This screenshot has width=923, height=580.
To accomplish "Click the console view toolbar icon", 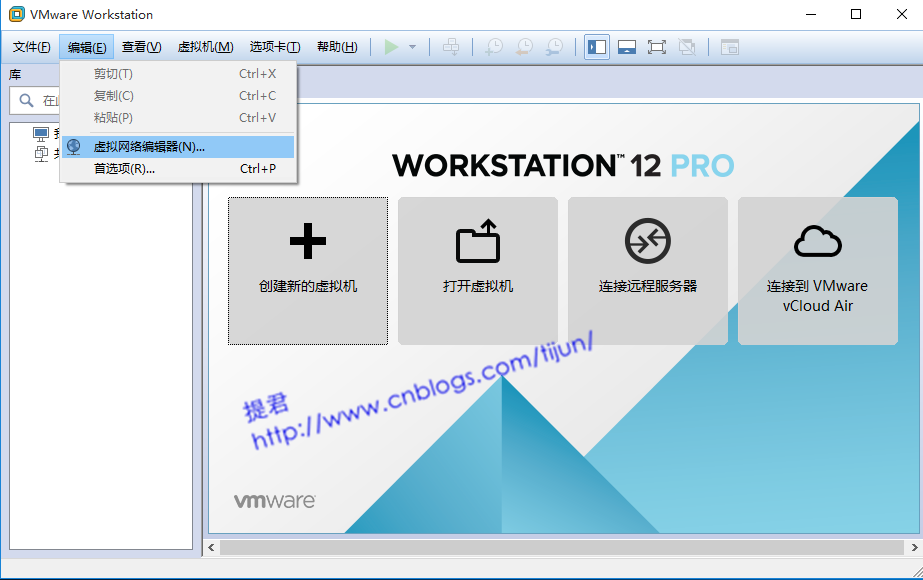I will point(730,47).
